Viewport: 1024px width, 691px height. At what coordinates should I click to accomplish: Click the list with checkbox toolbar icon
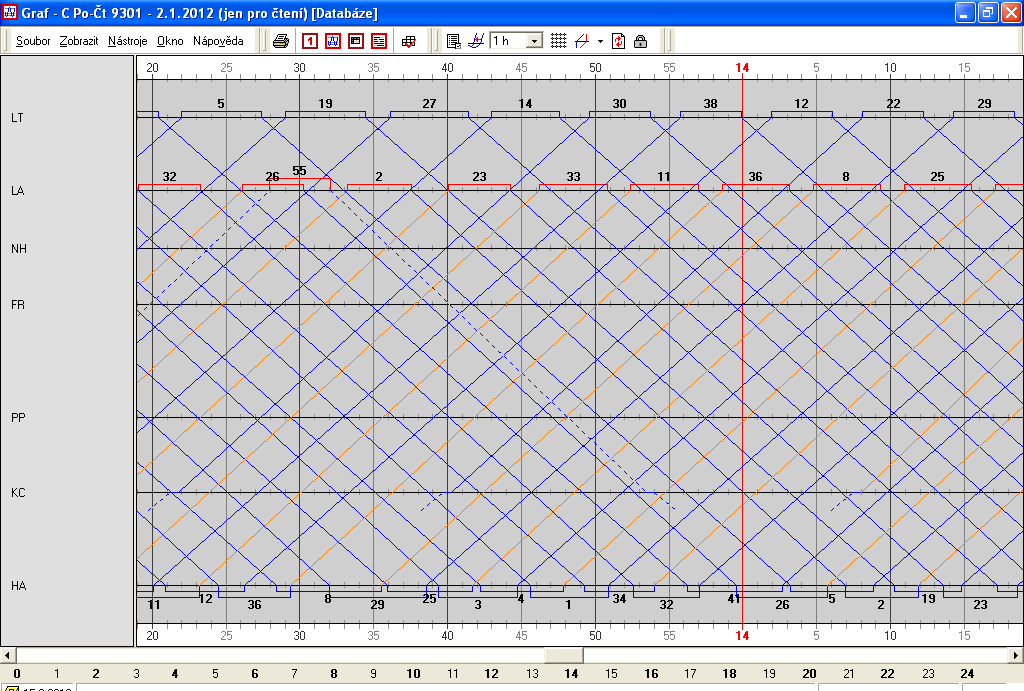[x=453, y=41]
